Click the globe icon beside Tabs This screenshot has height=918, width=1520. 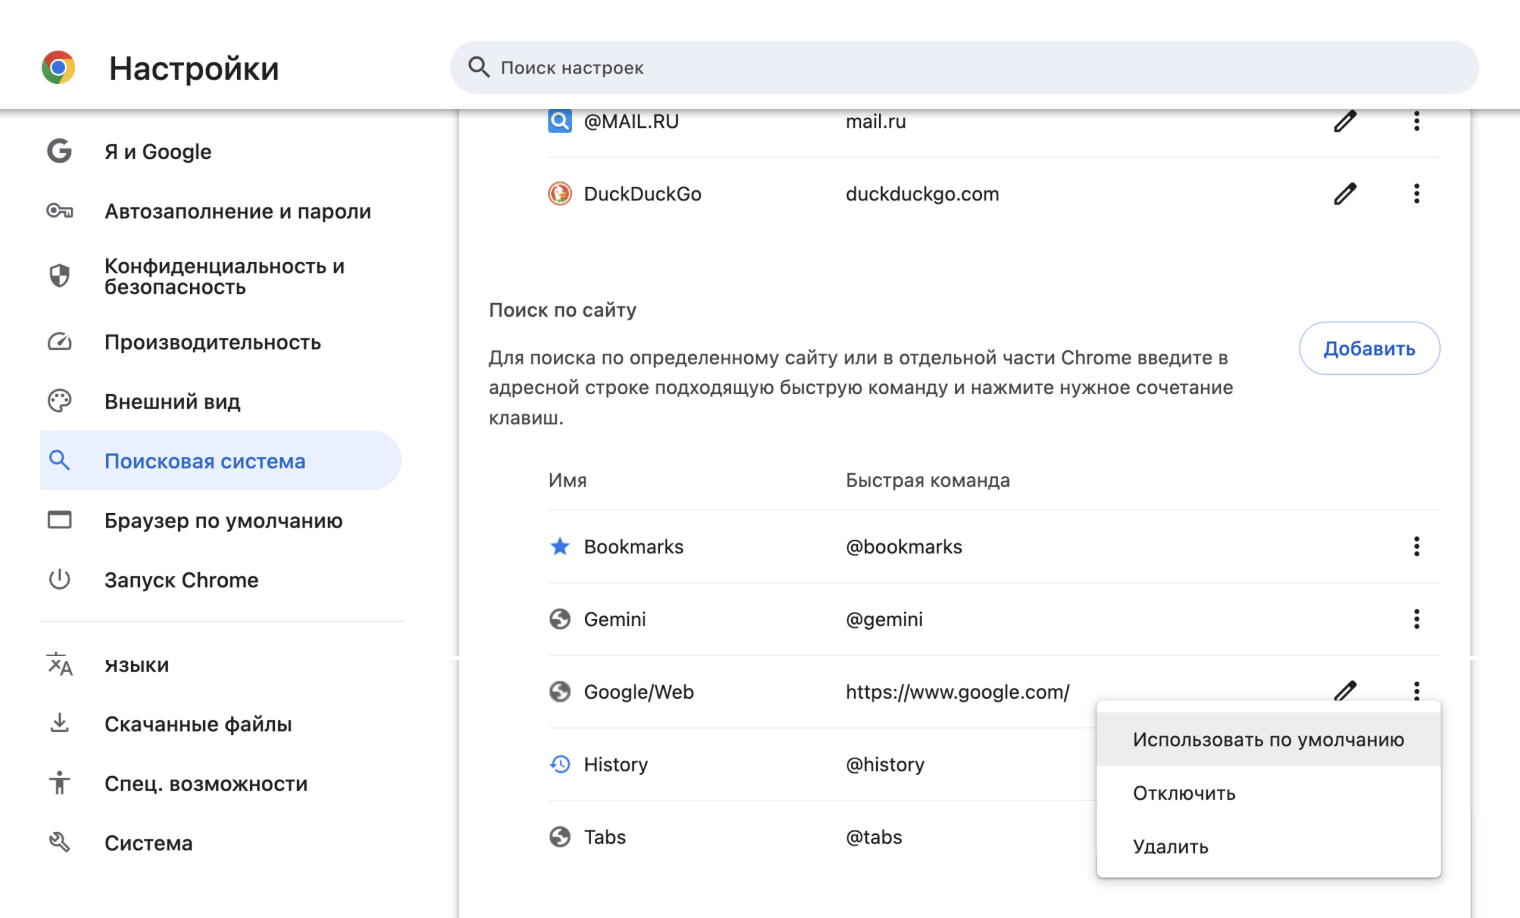pyautogui.click(x=560, y=837)
